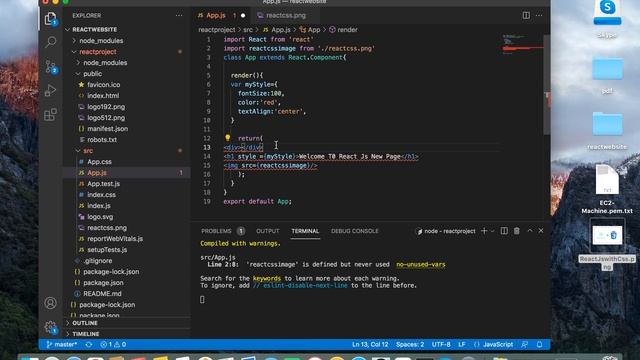Open the DEBUG CONSOLE panel tab
Image resolution: width=640 pixels, height=360 pixels.
coord(355,231)
